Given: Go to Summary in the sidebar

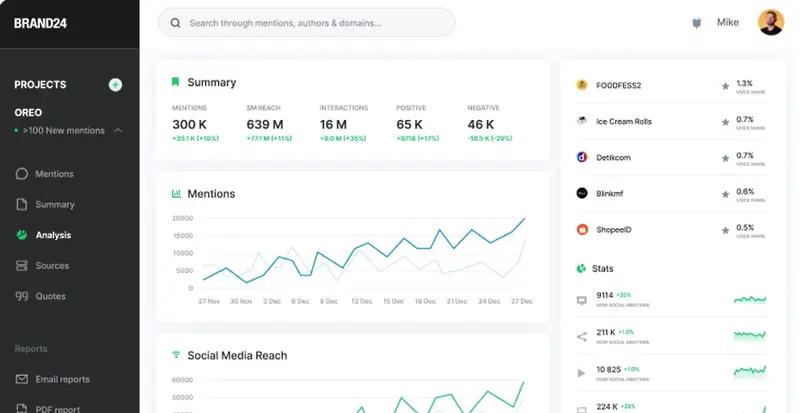Looking at the screenshot, I should (x=54, y=205).
